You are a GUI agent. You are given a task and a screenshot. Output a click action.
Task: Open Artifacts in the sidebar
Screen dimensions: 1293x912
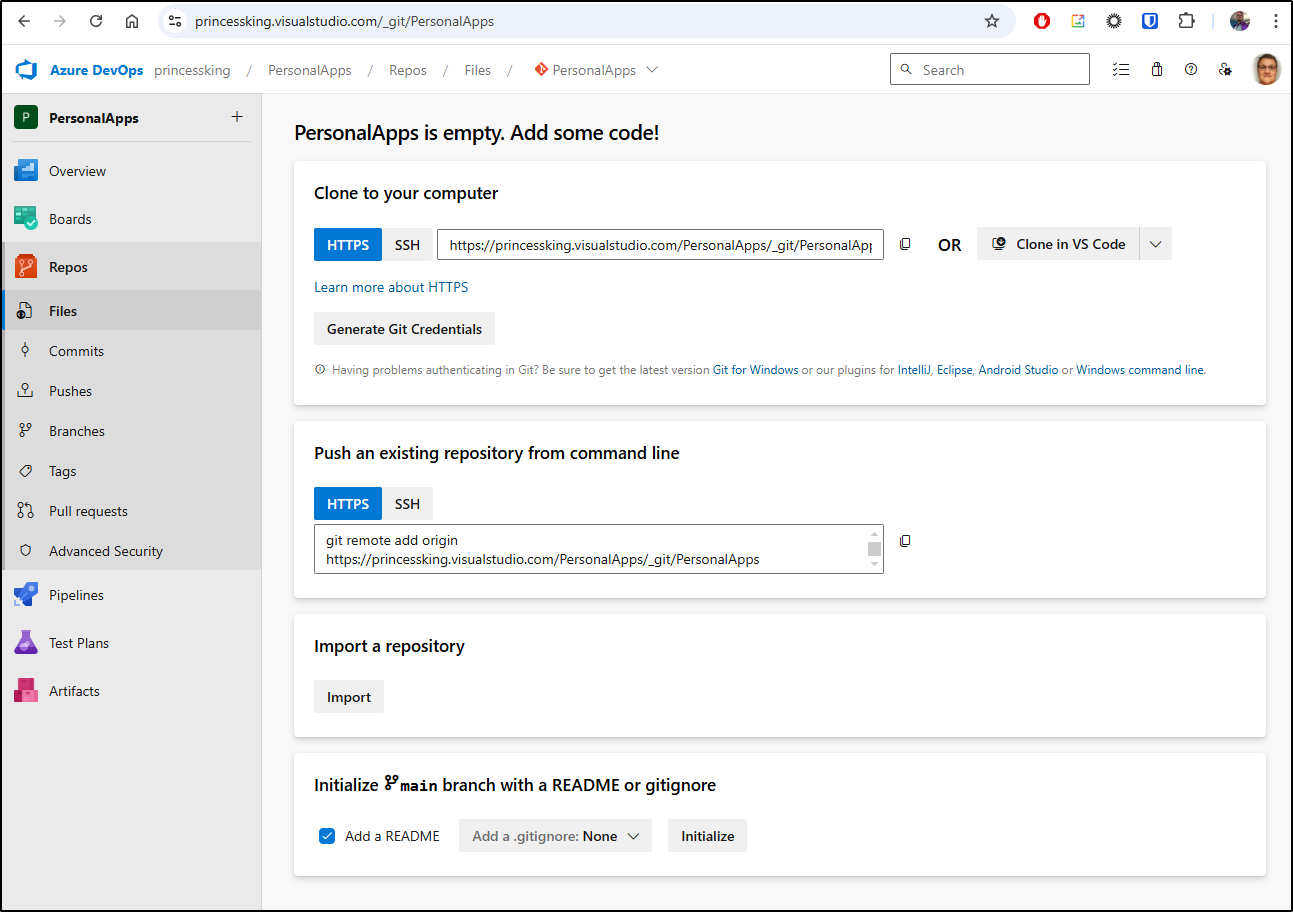131,691
